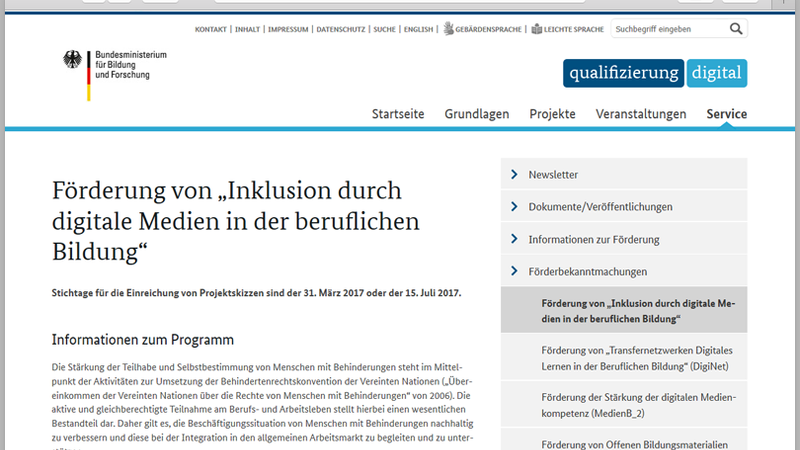
Task: Click the Stichtage für die Einreichung text
Action: pos(256,293)
